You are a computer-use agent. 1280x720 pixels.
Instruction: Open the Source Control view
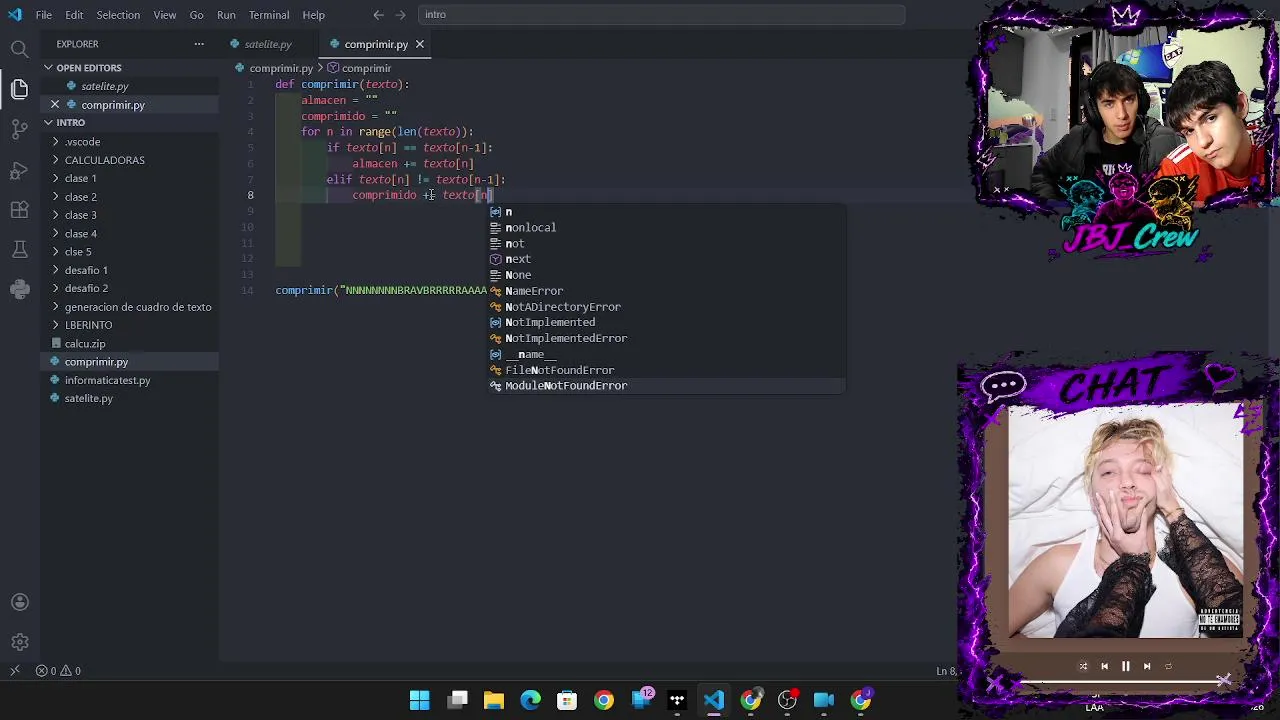19,129
